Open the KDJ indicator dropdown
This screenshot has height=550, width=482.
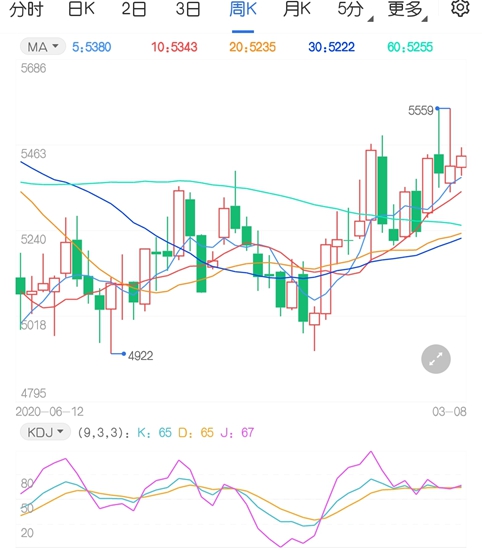[x=45, y=432]
